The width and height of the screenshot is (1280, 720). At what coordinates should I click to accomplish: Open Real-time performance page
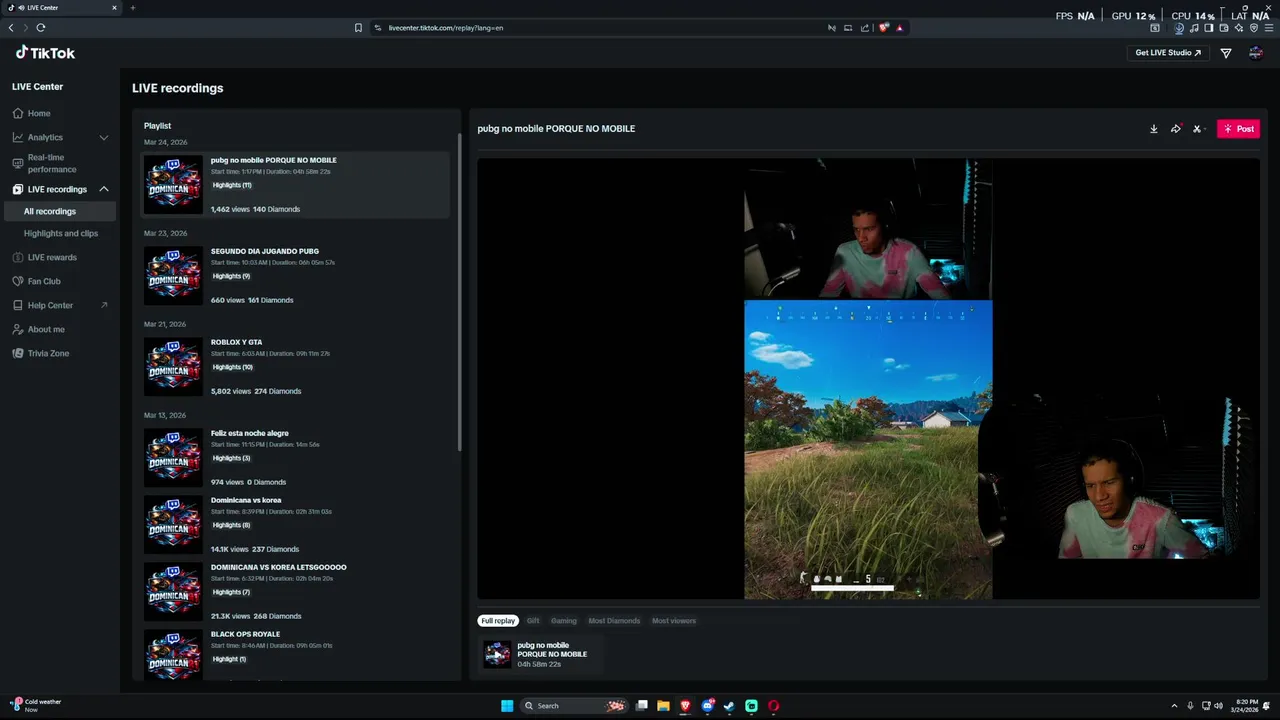click(52, 163)
